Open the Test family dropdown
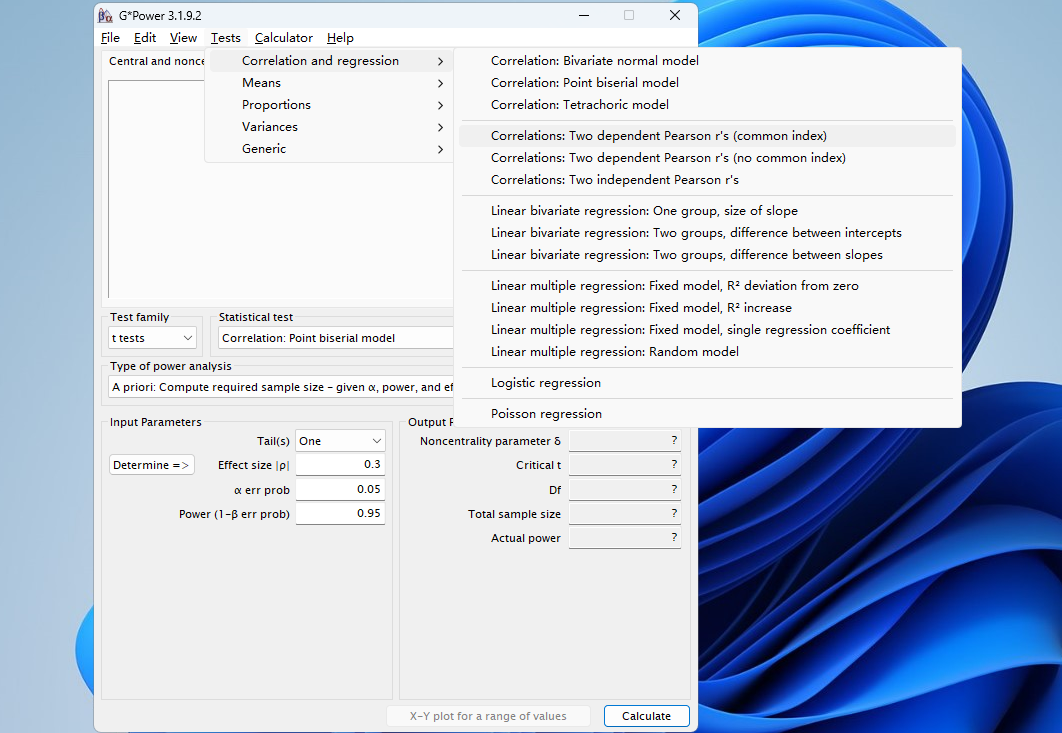 tap(153, 338)
